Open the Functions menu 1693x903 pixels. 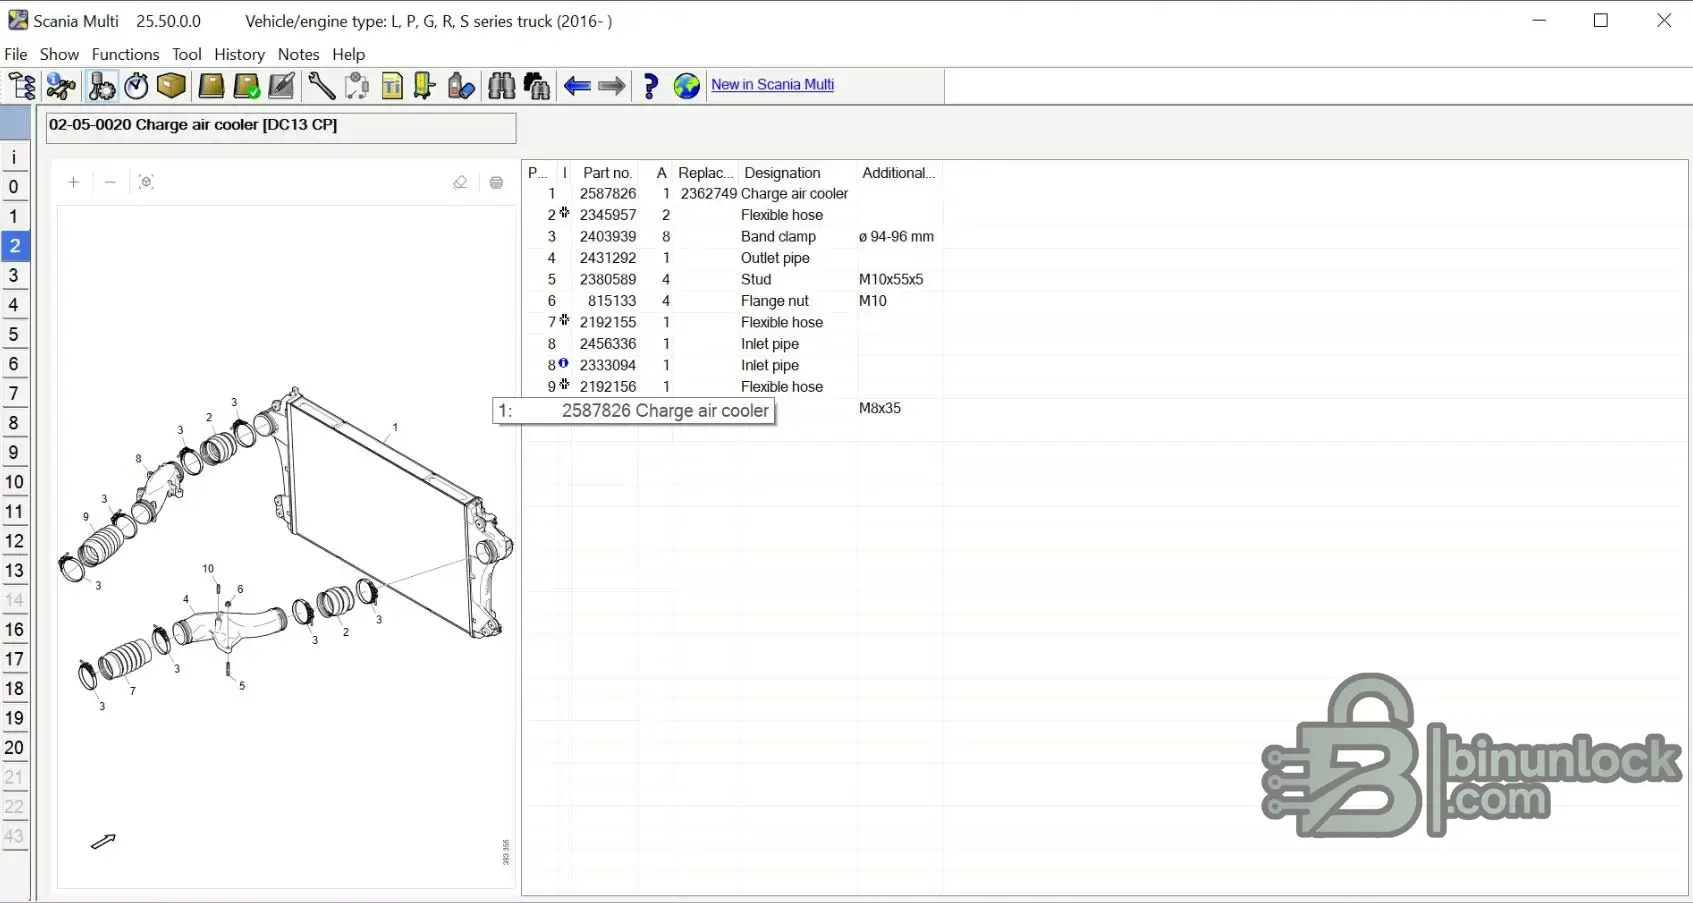coord(125,54)
